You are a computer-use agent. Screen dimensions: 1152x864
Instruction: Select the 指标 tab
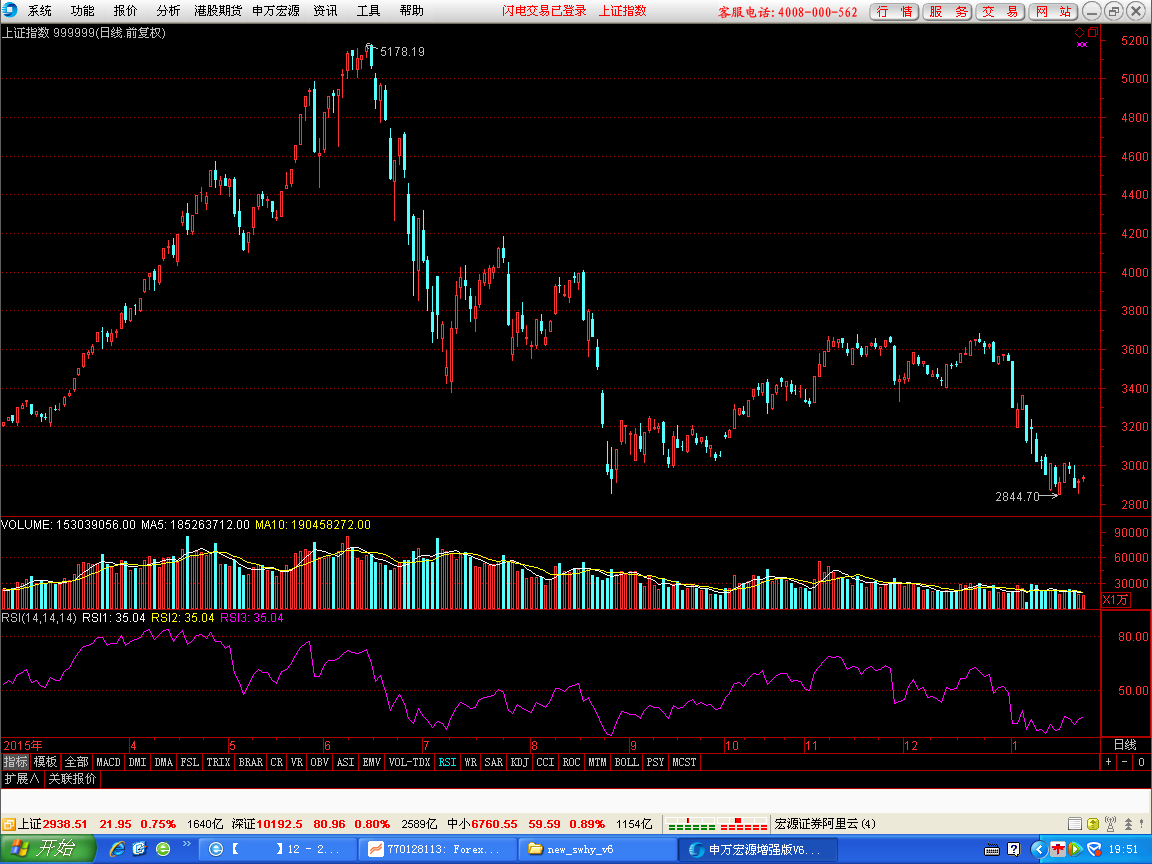[15, 762]
